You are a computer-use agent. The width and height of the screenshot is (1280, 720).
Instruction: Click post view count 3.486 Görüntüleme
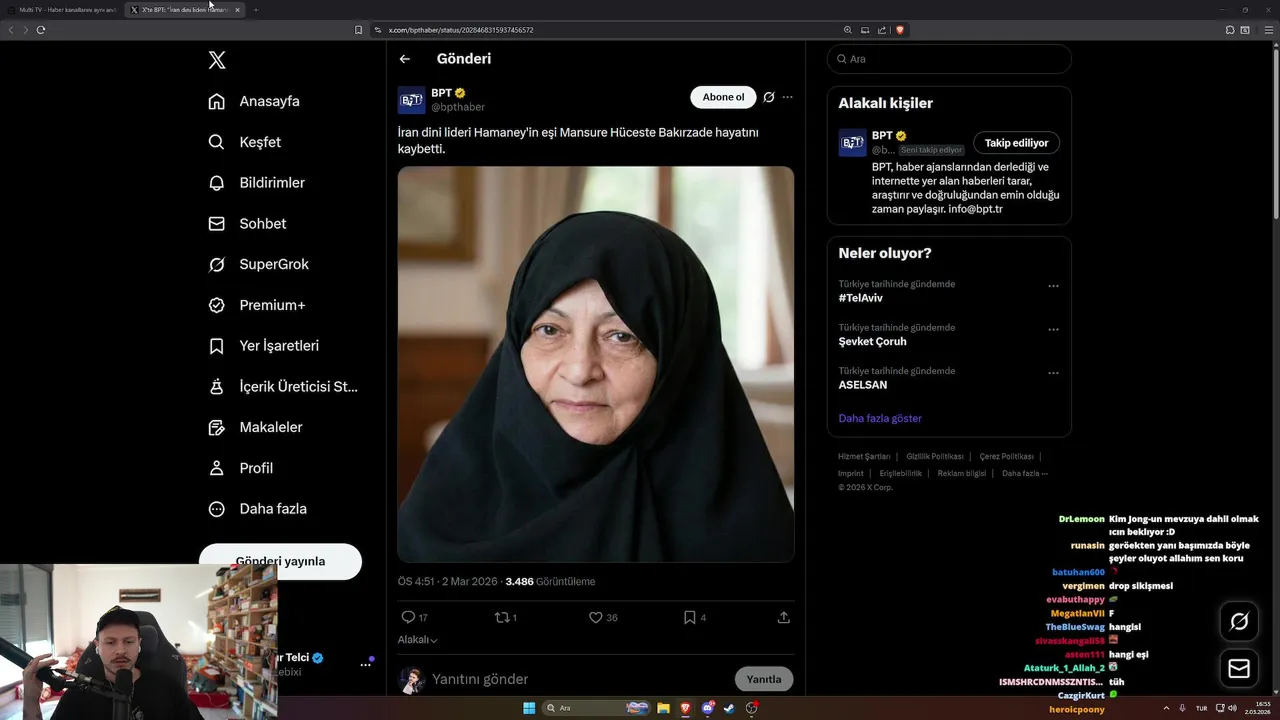[550, 581]
